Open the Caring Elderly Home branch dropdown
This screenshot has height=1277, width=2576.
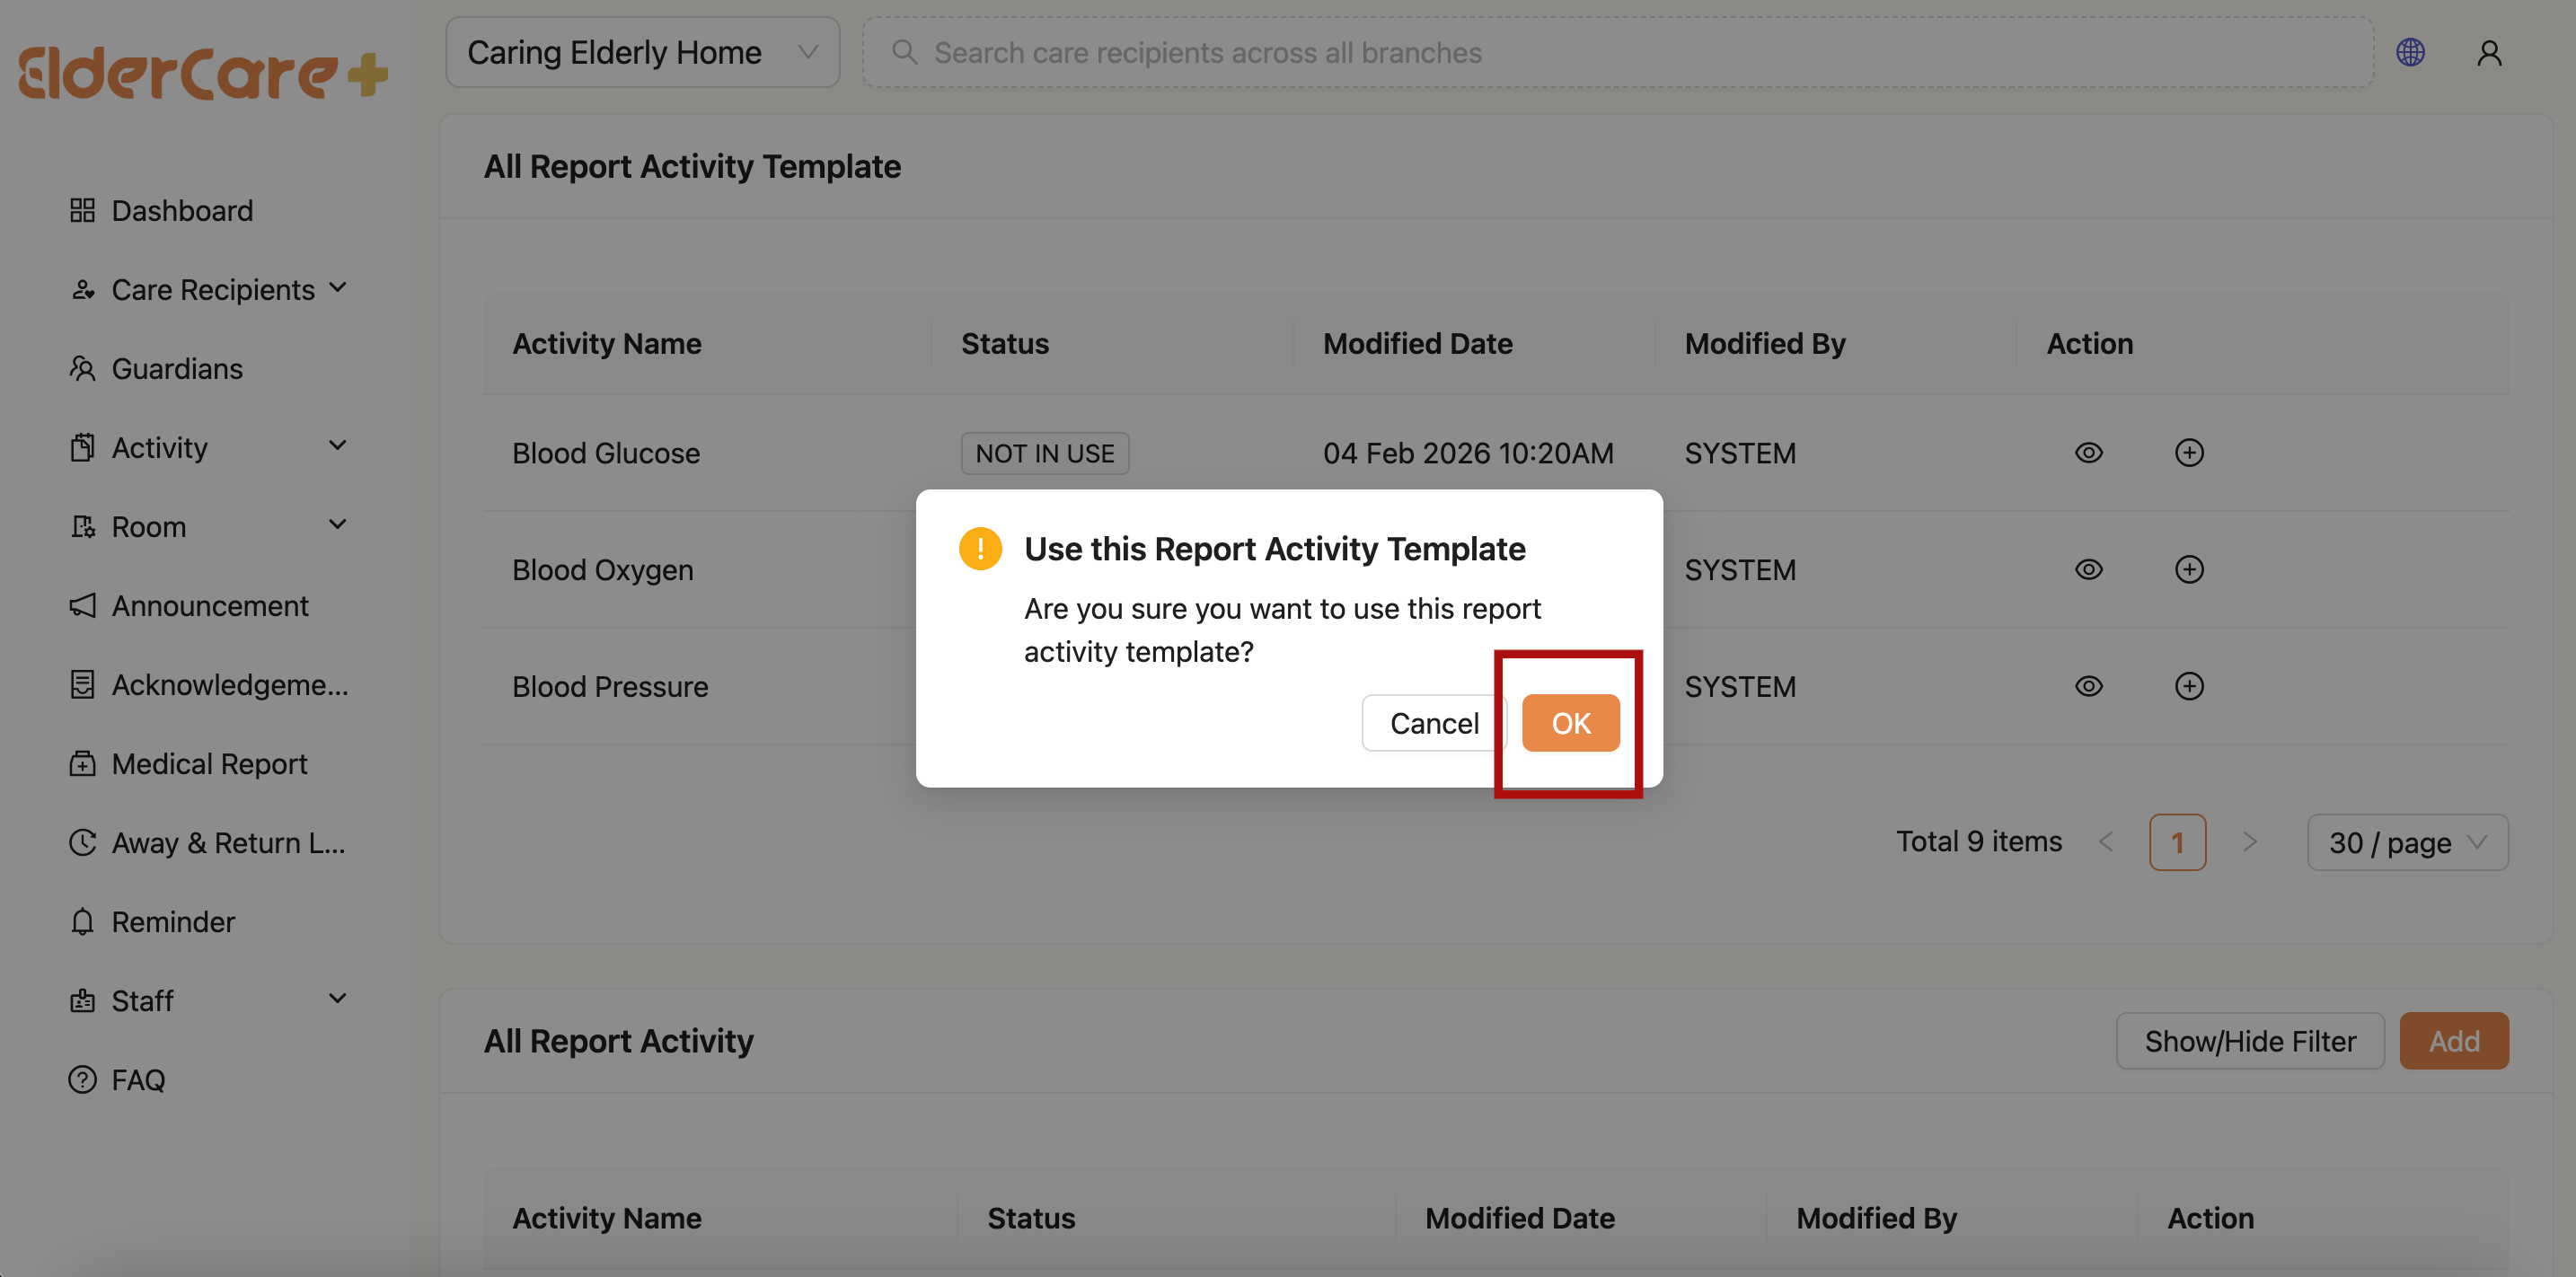pyautogui.click(x=642, y=52)
